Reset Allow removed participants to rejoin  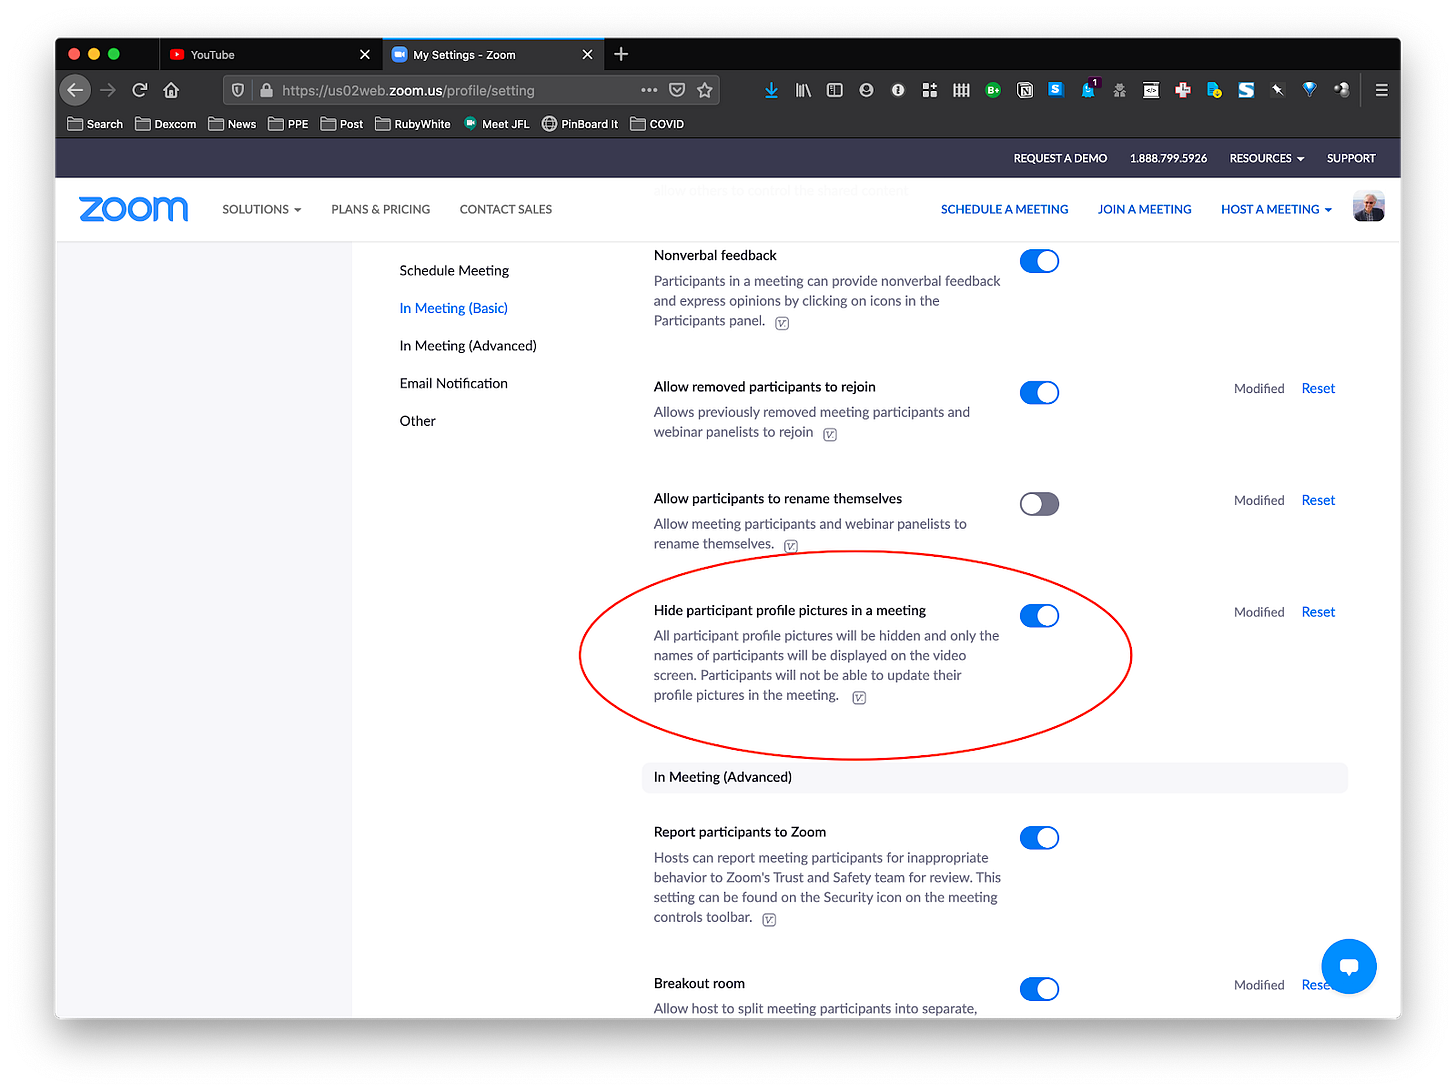[1318, 389]
